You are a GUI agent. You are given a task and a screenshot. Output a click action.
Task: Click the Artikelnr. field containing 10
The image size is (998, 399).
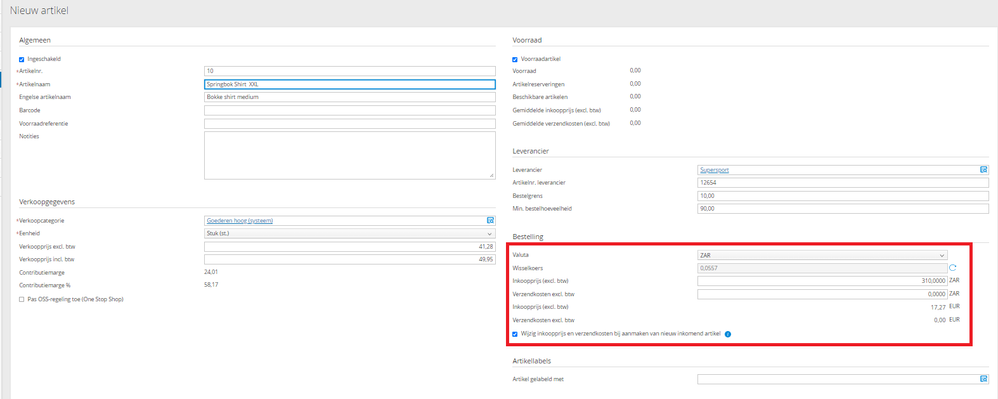point(349,71)
